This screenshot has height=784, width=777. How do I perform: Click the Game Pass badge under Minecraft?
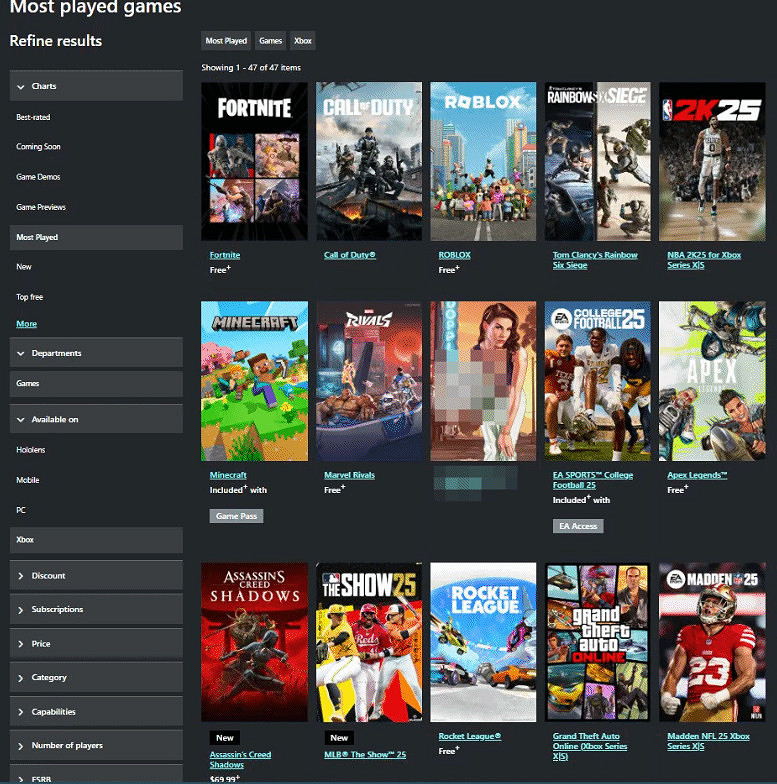tap(238, 516)
